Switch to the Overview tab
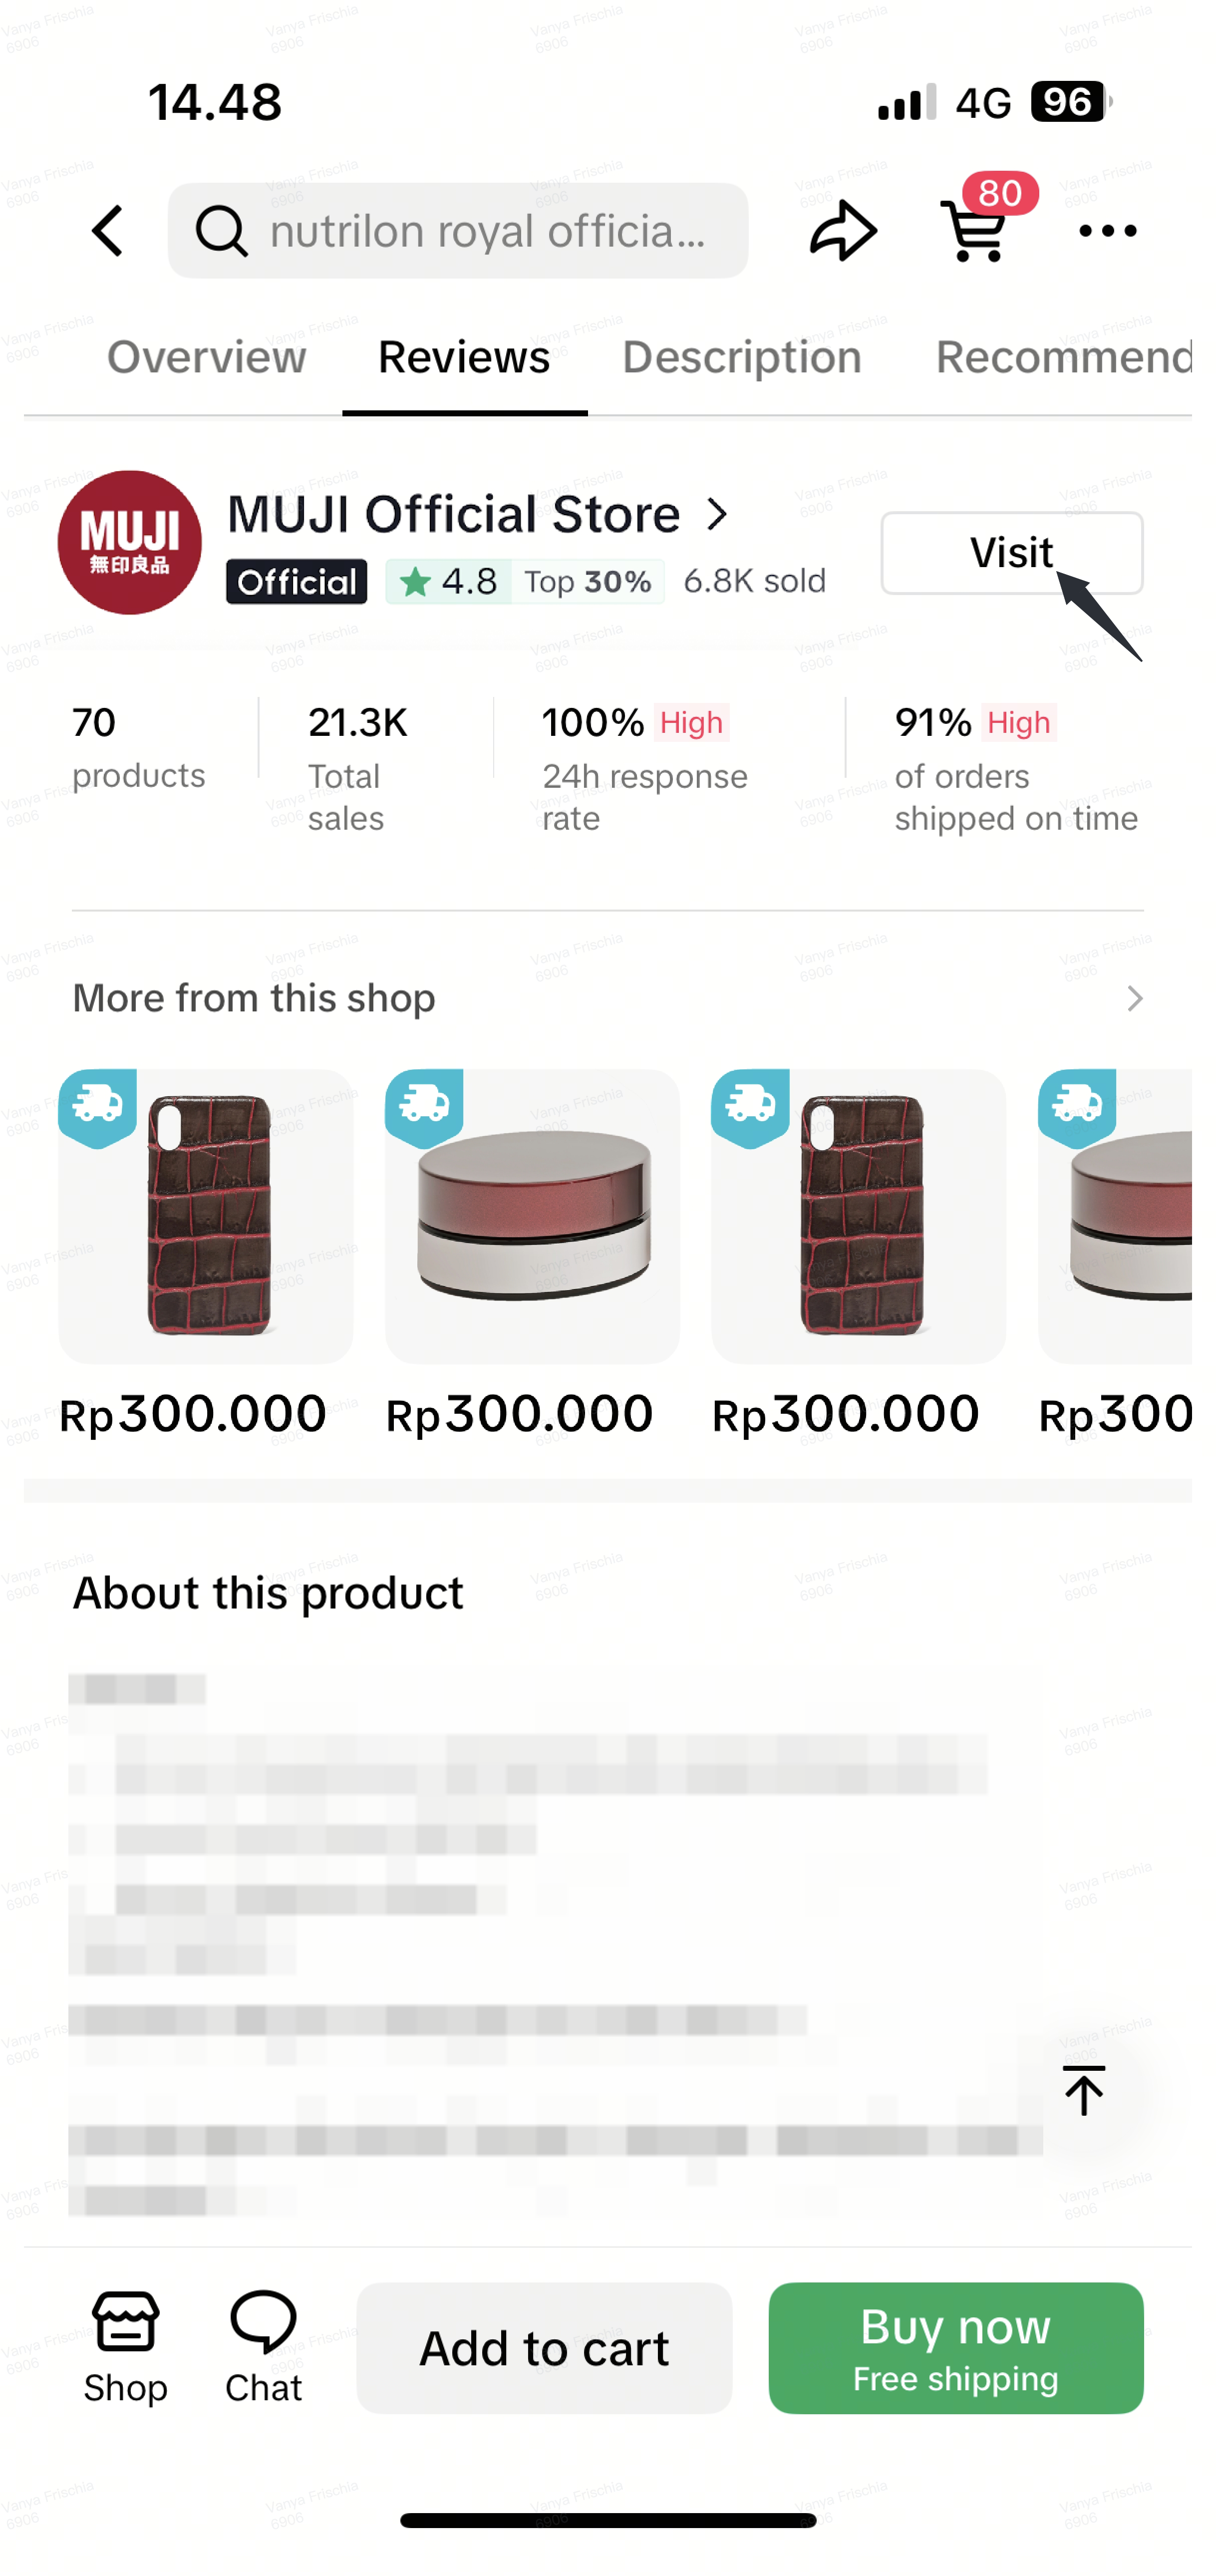The image size is (1216, 2576). tap(206, 358)
